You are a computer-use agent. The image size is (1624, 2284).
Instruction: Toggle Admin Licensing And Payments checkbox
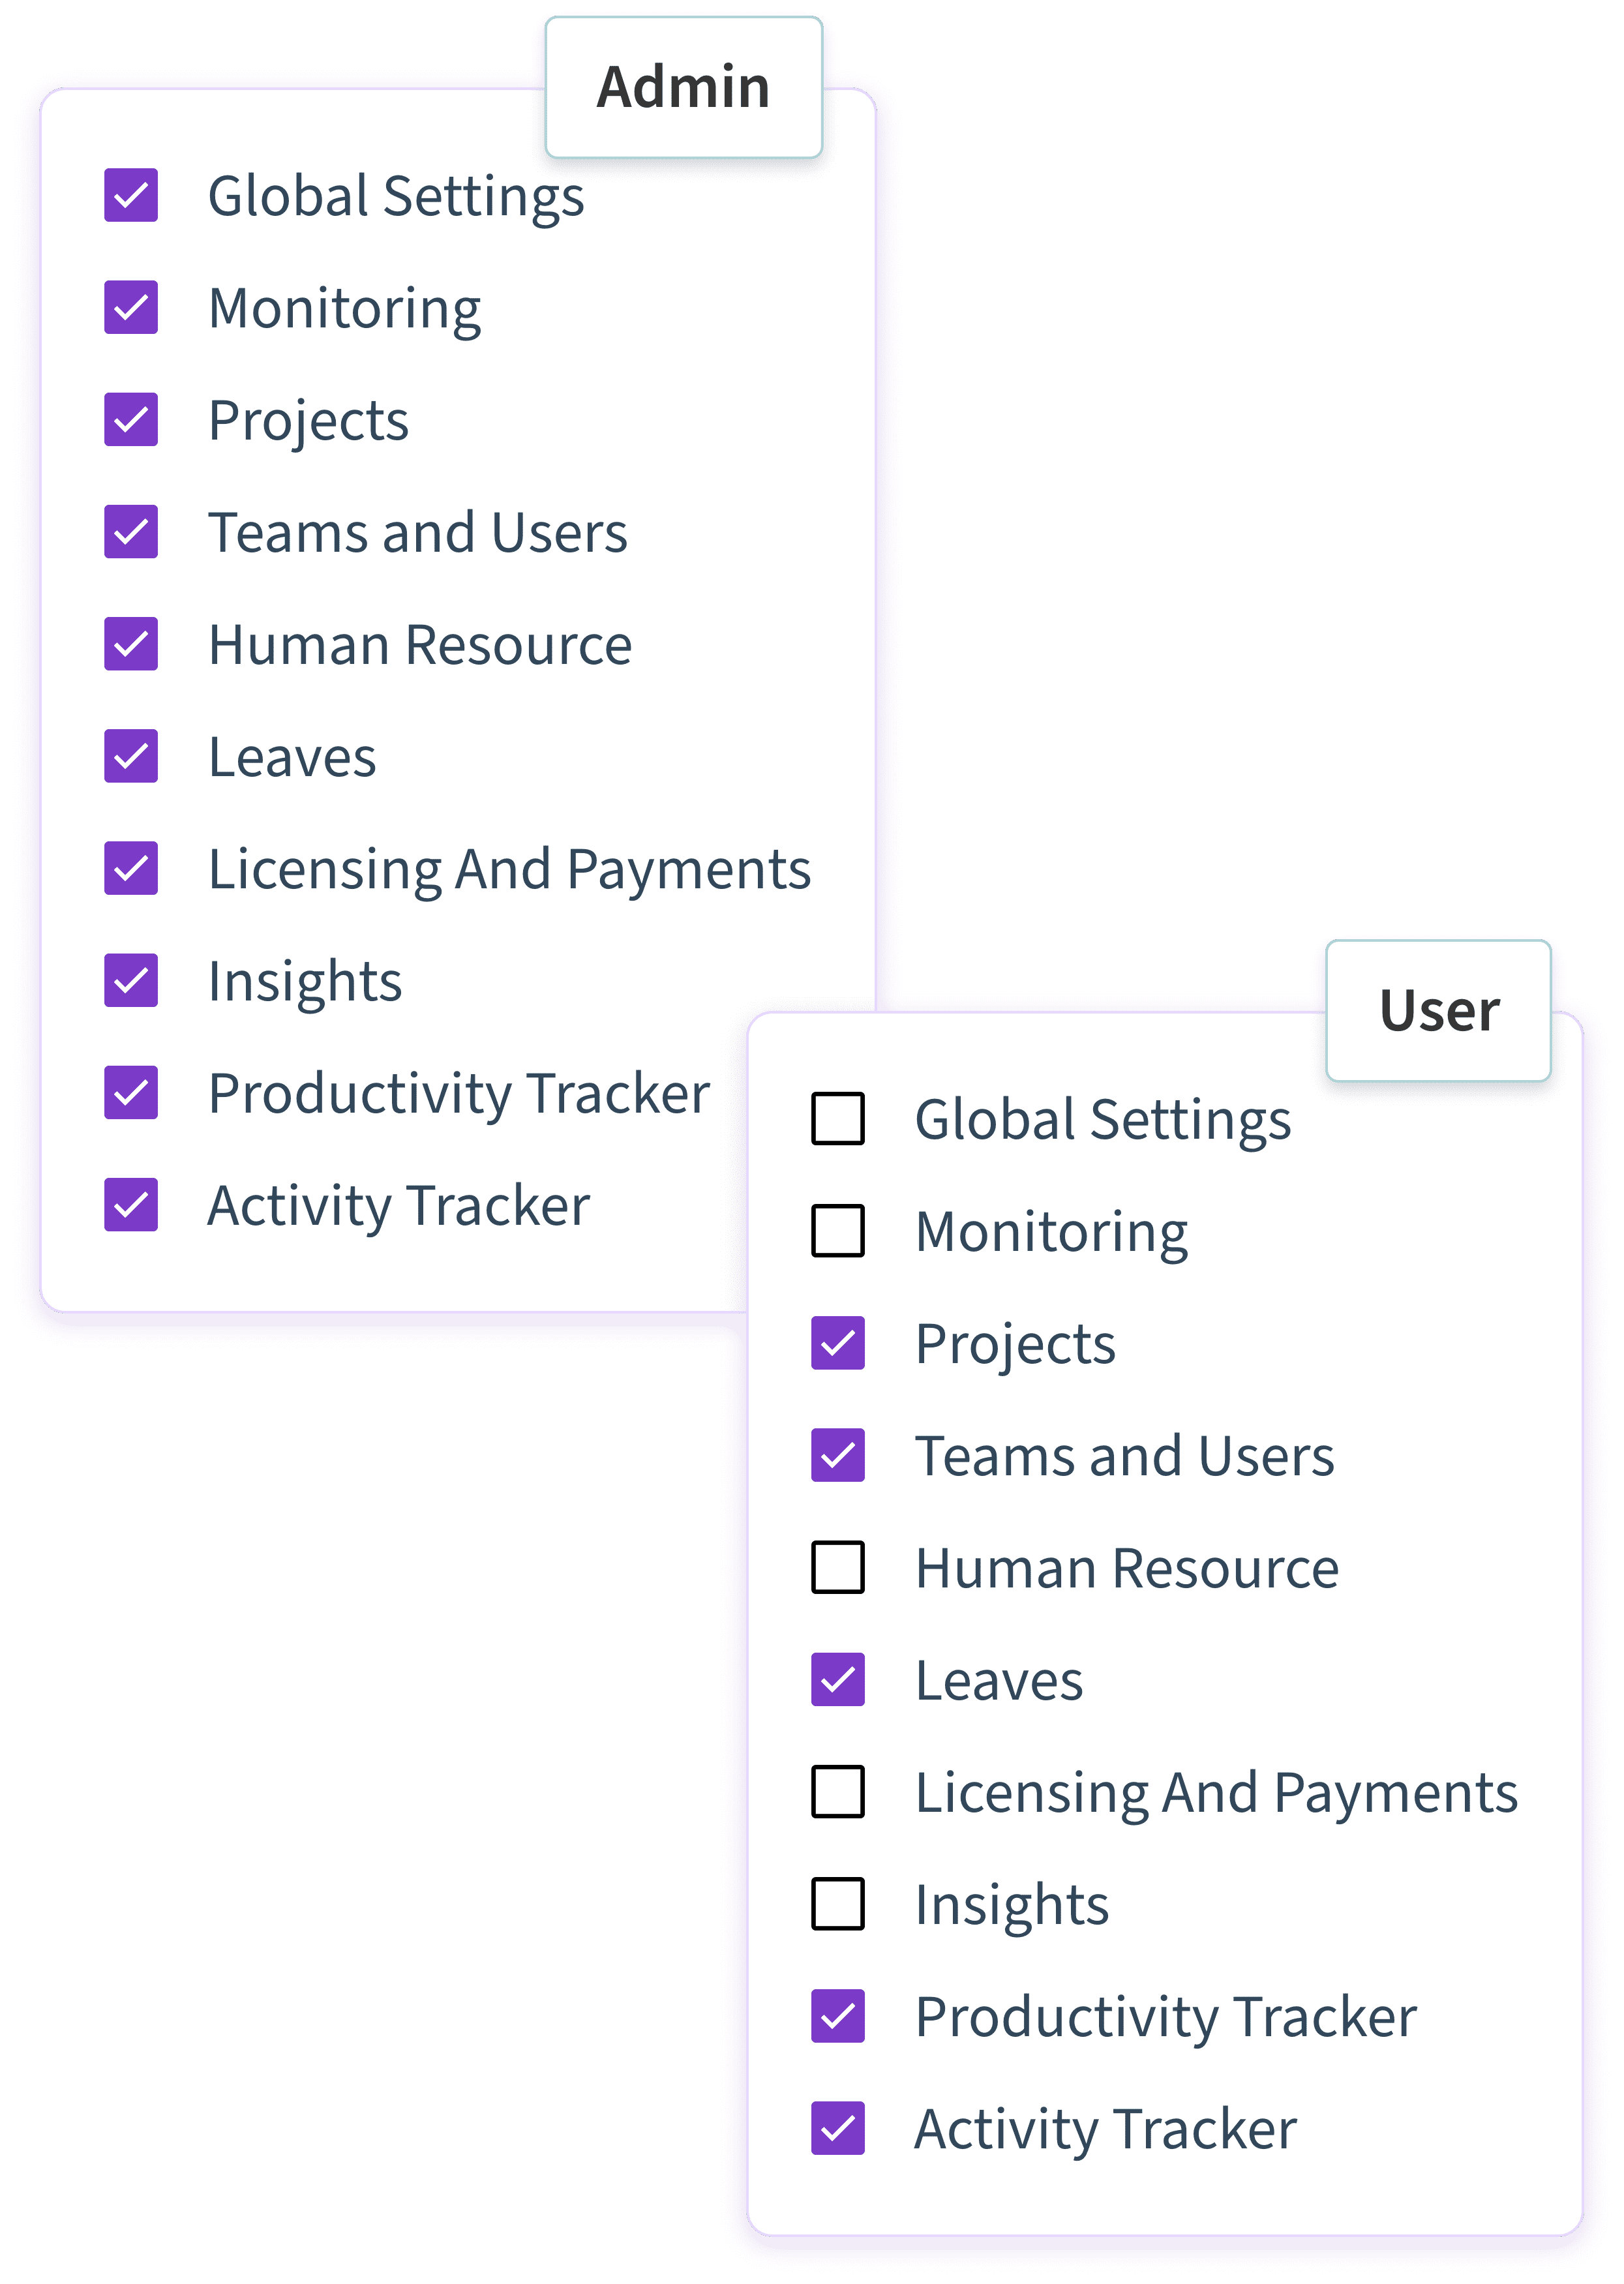tap(131, 868)
